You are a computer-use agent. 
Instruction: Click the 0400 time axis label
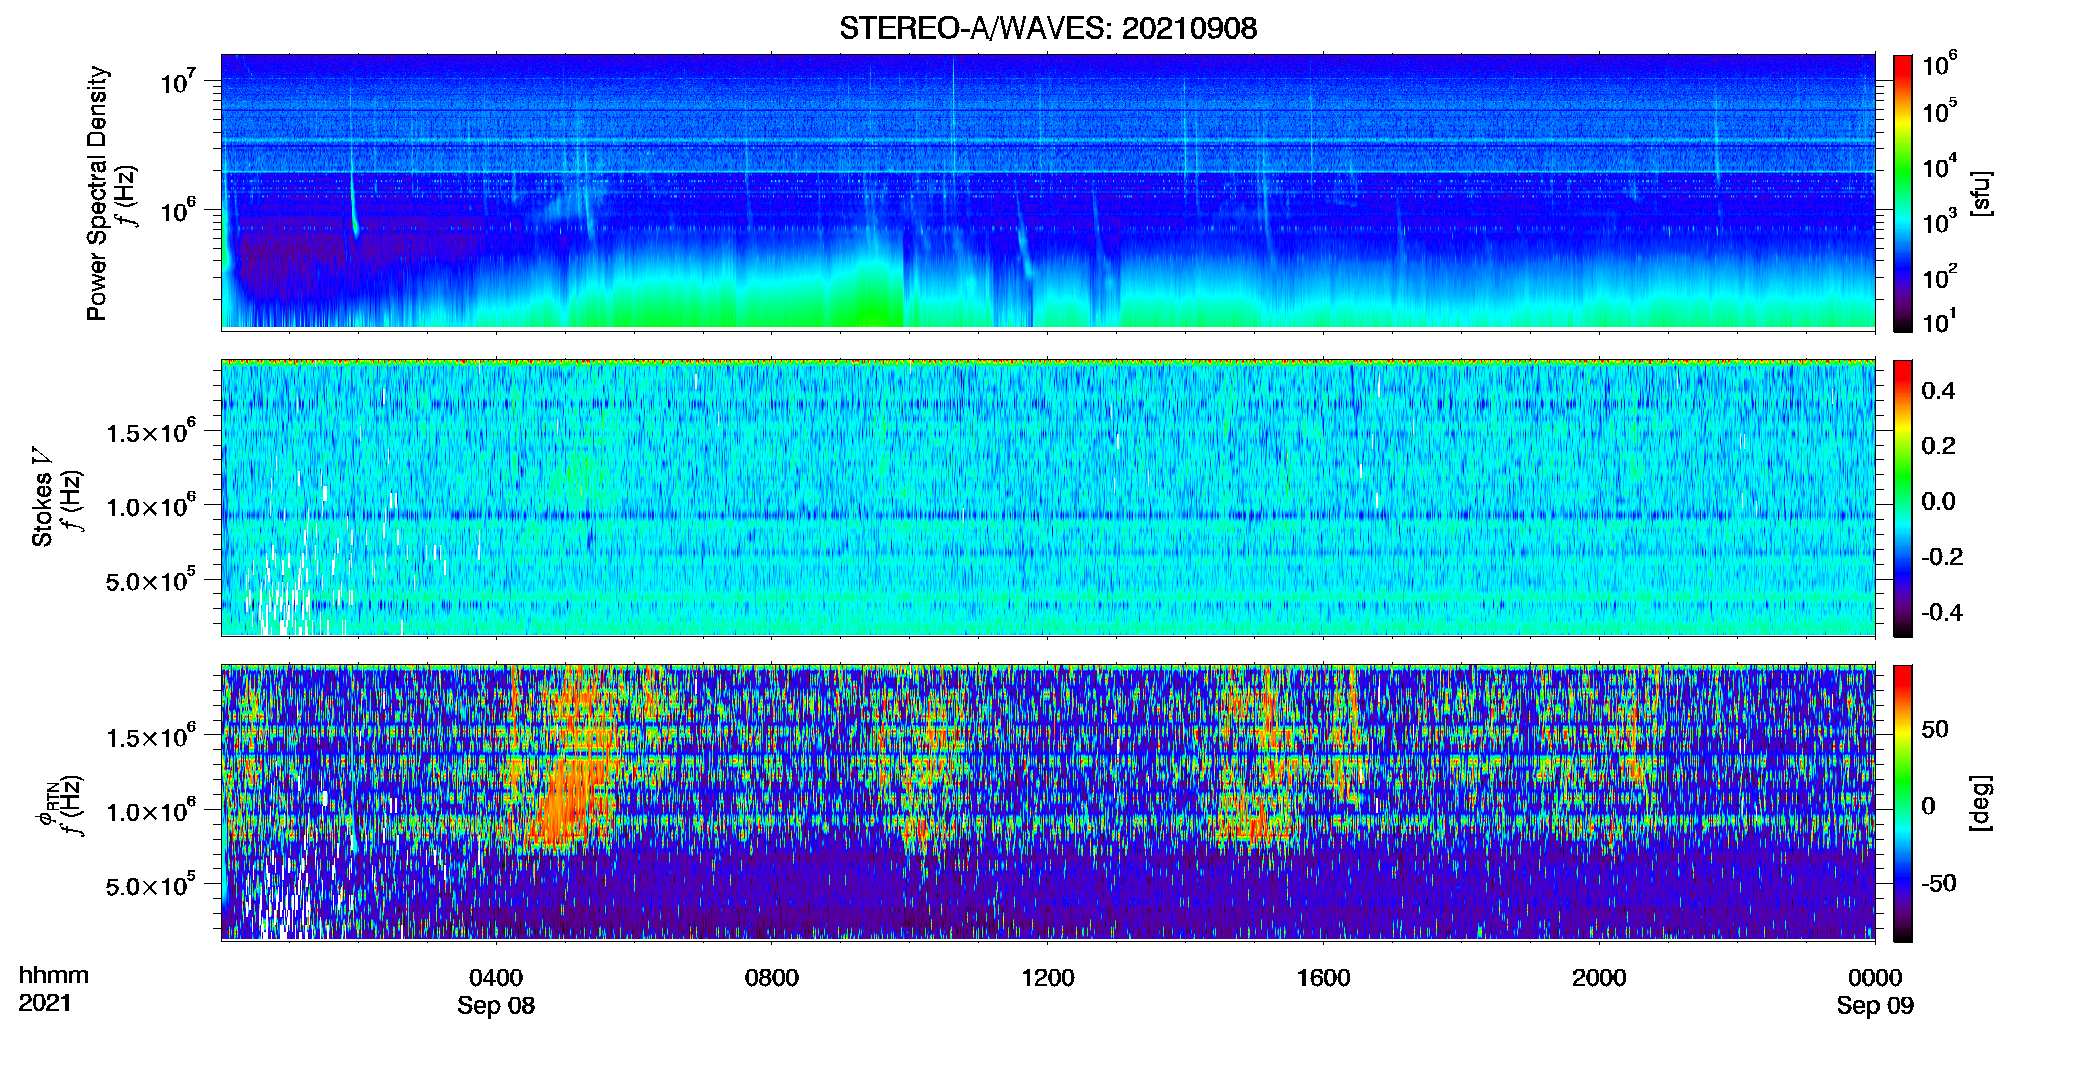496,977
